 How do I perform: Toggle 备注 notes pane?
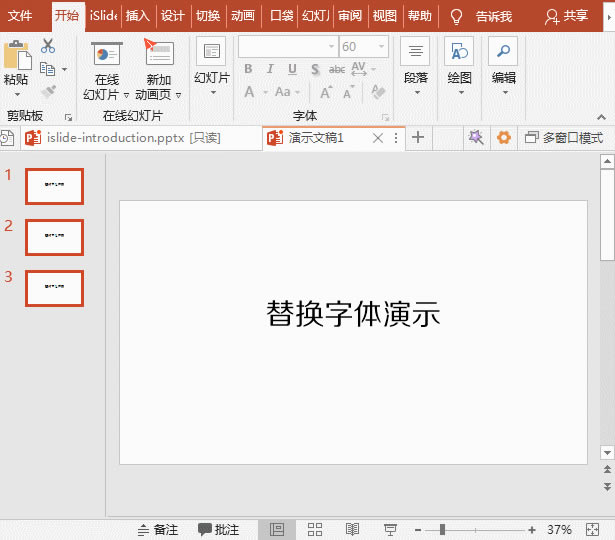157,529
